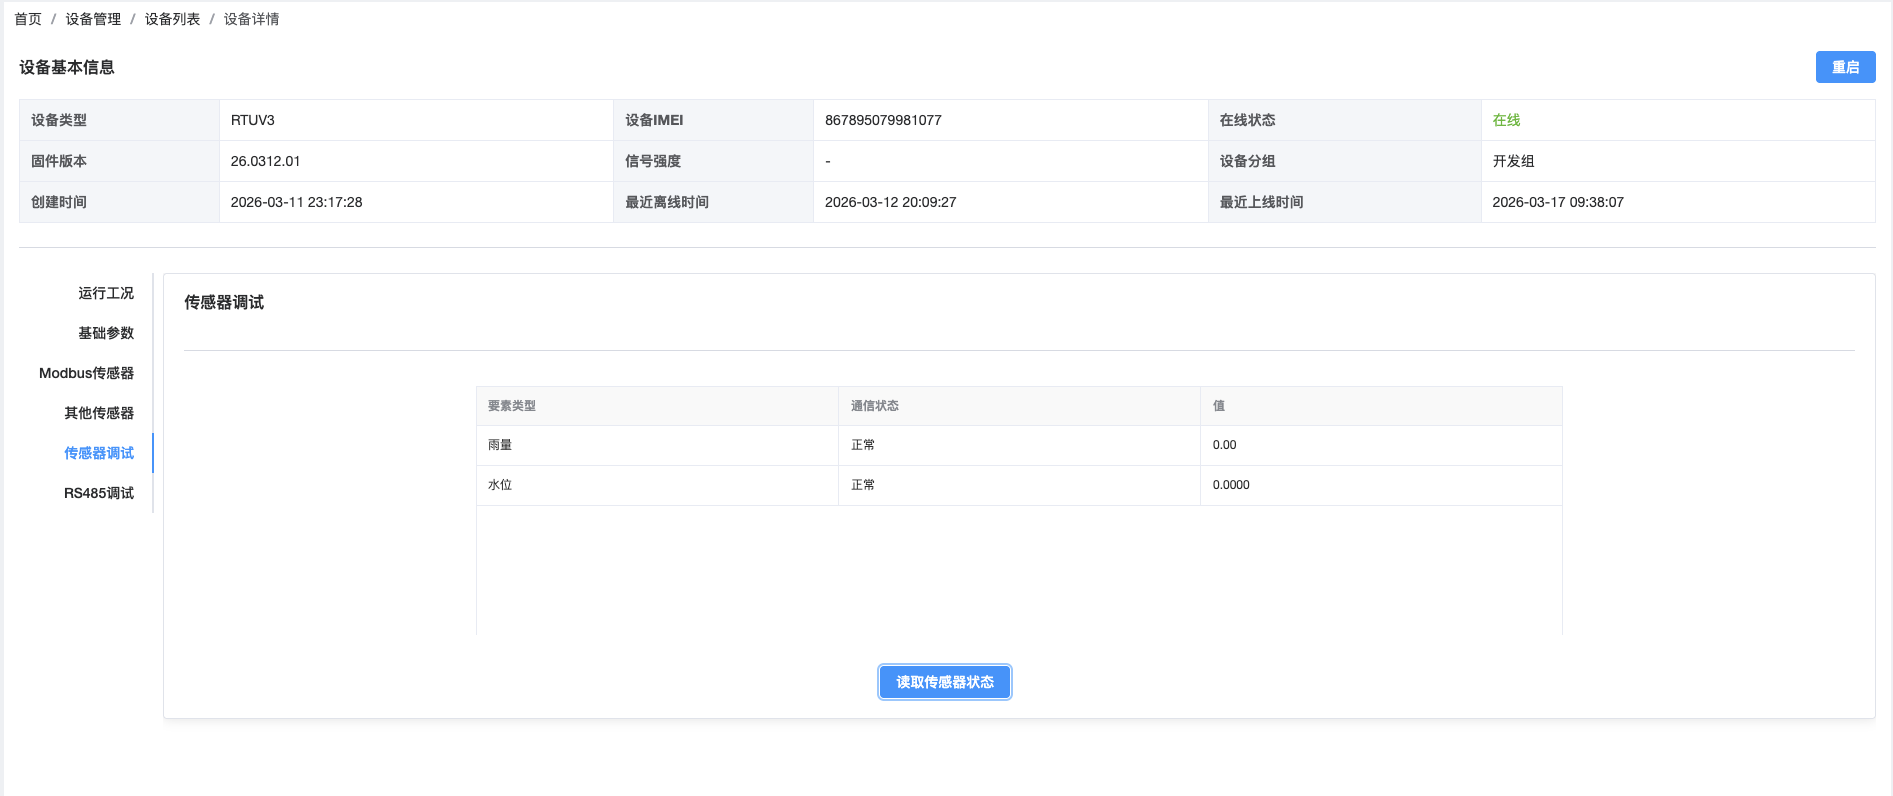Select the Modbus传感器 tab

(86, 373)
